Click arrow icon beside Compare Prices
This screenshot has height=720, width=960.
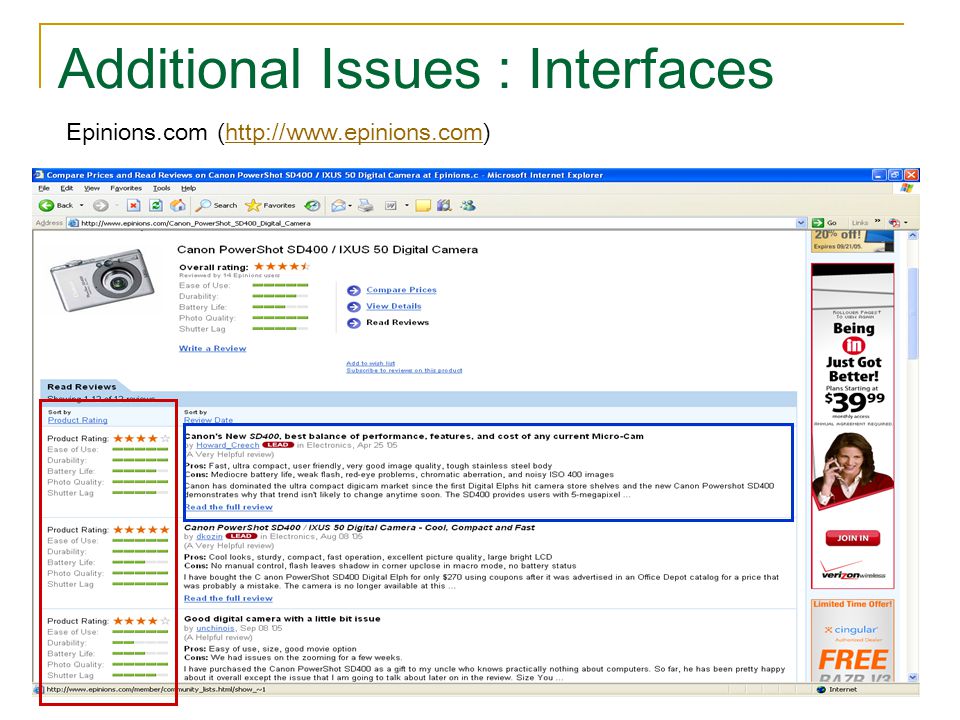[353, 290]
